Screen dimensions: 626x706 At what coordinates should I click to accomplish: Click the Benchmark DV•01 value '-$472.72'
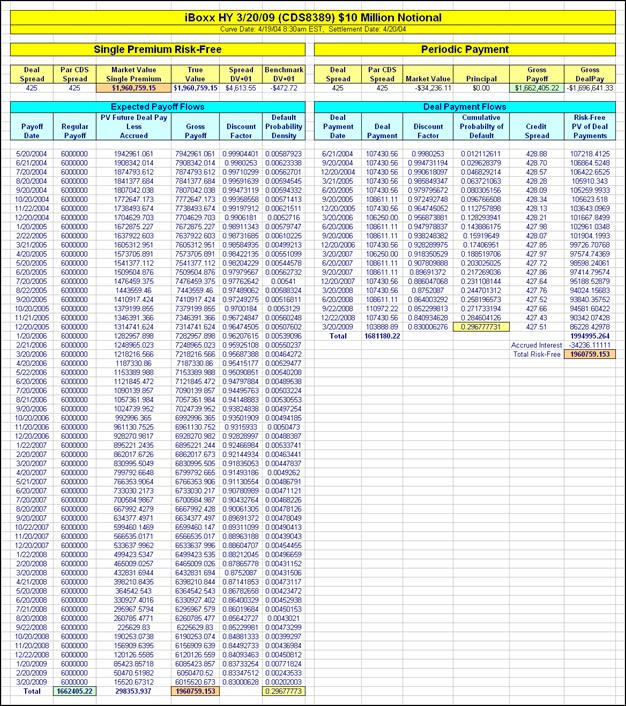(x=284, y=88)
